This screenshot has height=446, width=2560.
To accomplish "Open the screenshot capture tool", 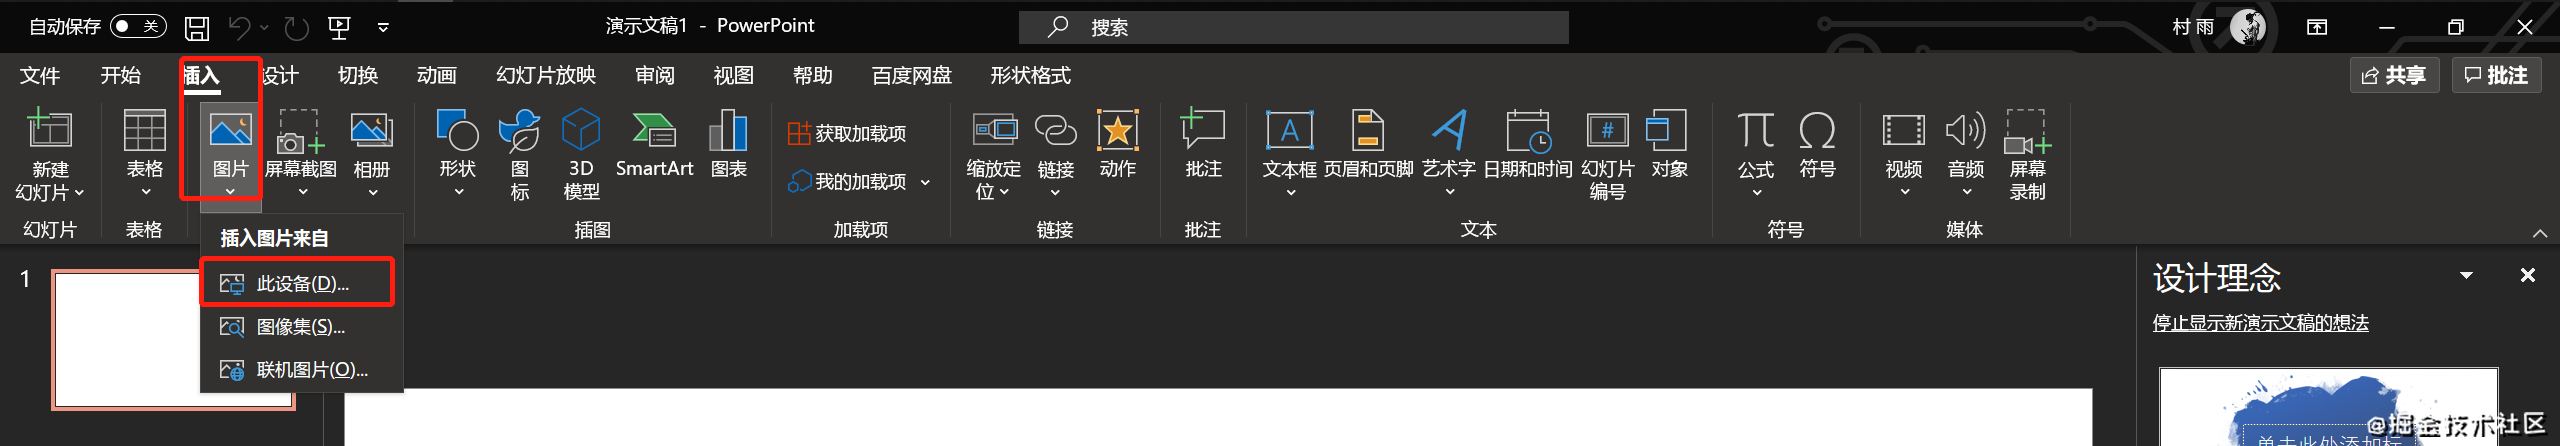I will (300, 145).
